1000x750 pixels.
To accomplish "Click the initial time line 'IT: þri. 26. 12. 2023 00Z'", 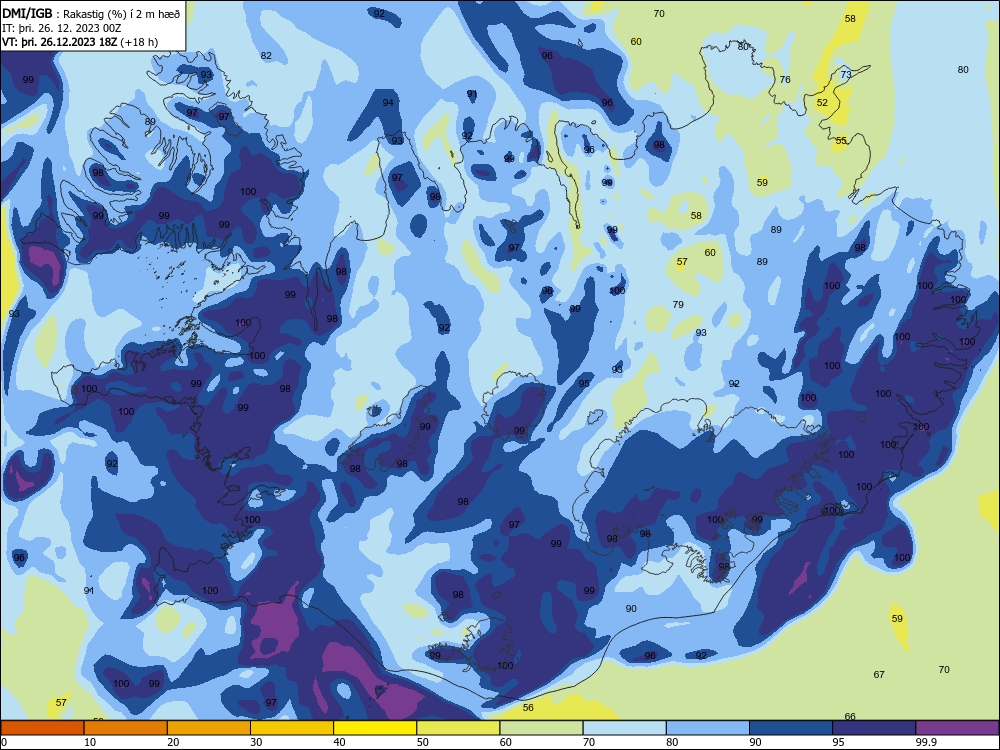I will click(62, 28).
